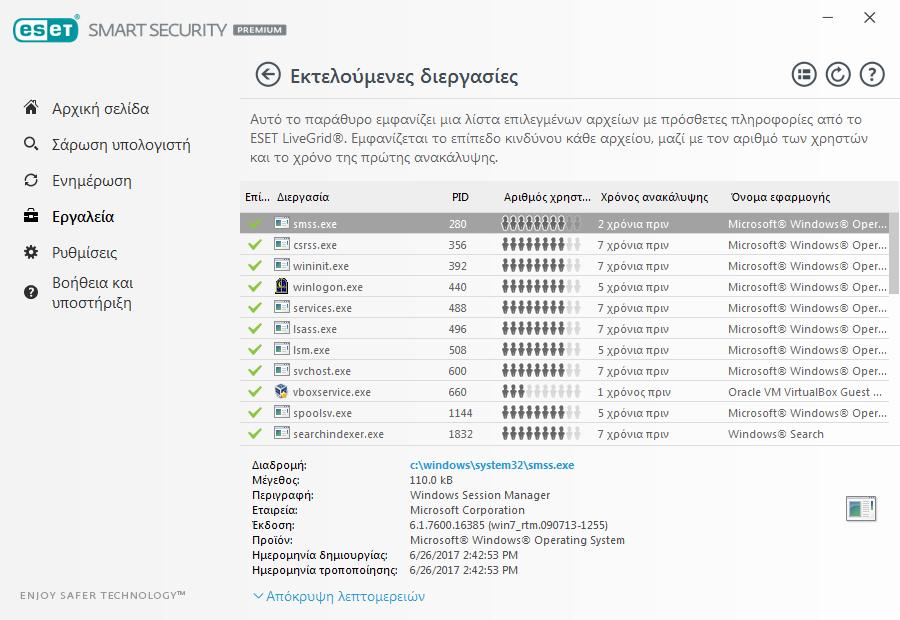Click '2 χρόνια πριν' in smss.exe row
The image size is (900, 620).
coord(633,224)
